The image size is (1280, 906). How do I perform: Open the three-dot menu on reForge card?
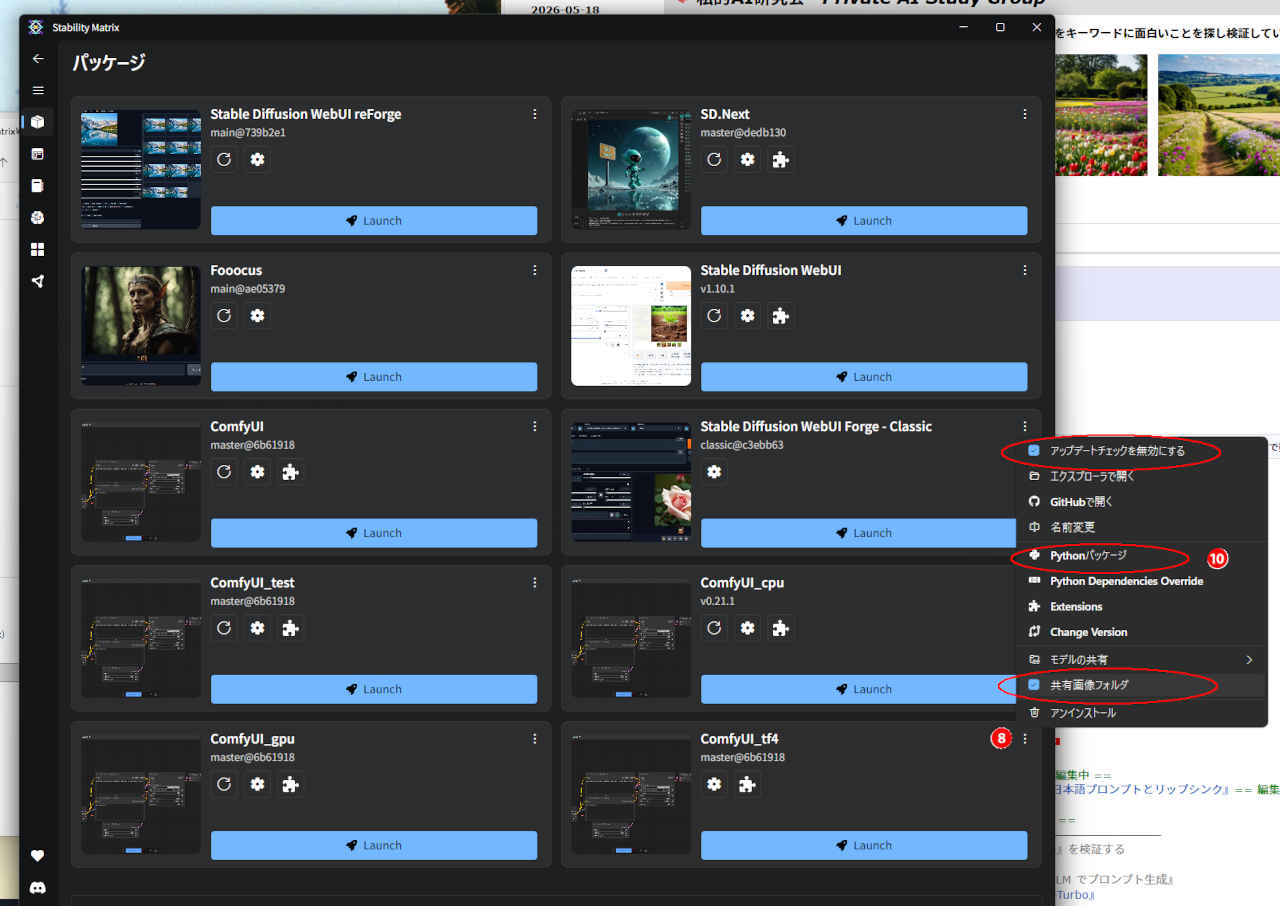pos(535,114)
